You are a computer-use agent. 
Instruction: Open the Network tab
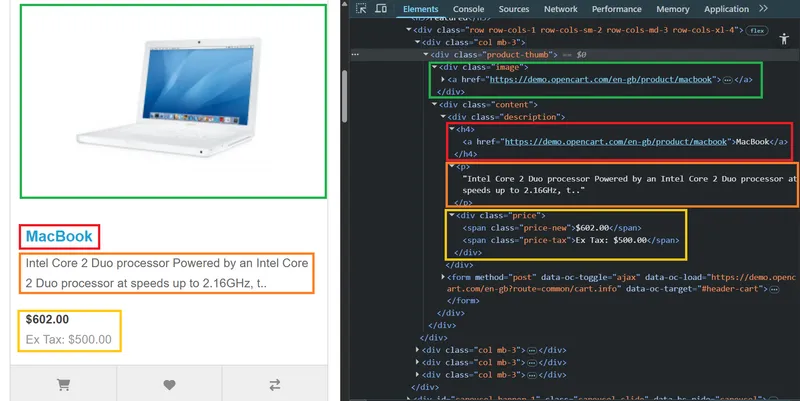tap(561, 9)
